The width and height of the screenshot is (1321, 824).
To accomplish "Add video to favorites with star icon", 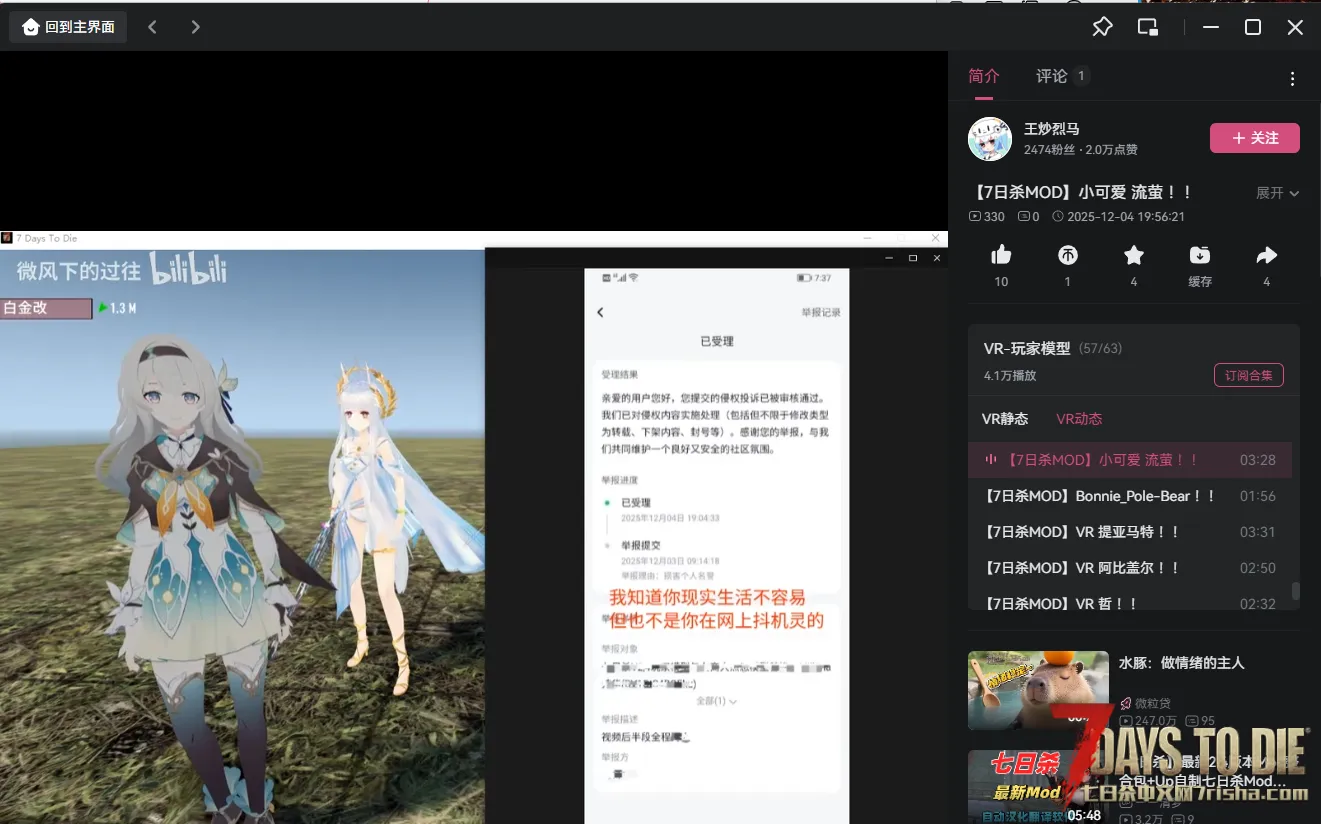I will click(1134, 256).
